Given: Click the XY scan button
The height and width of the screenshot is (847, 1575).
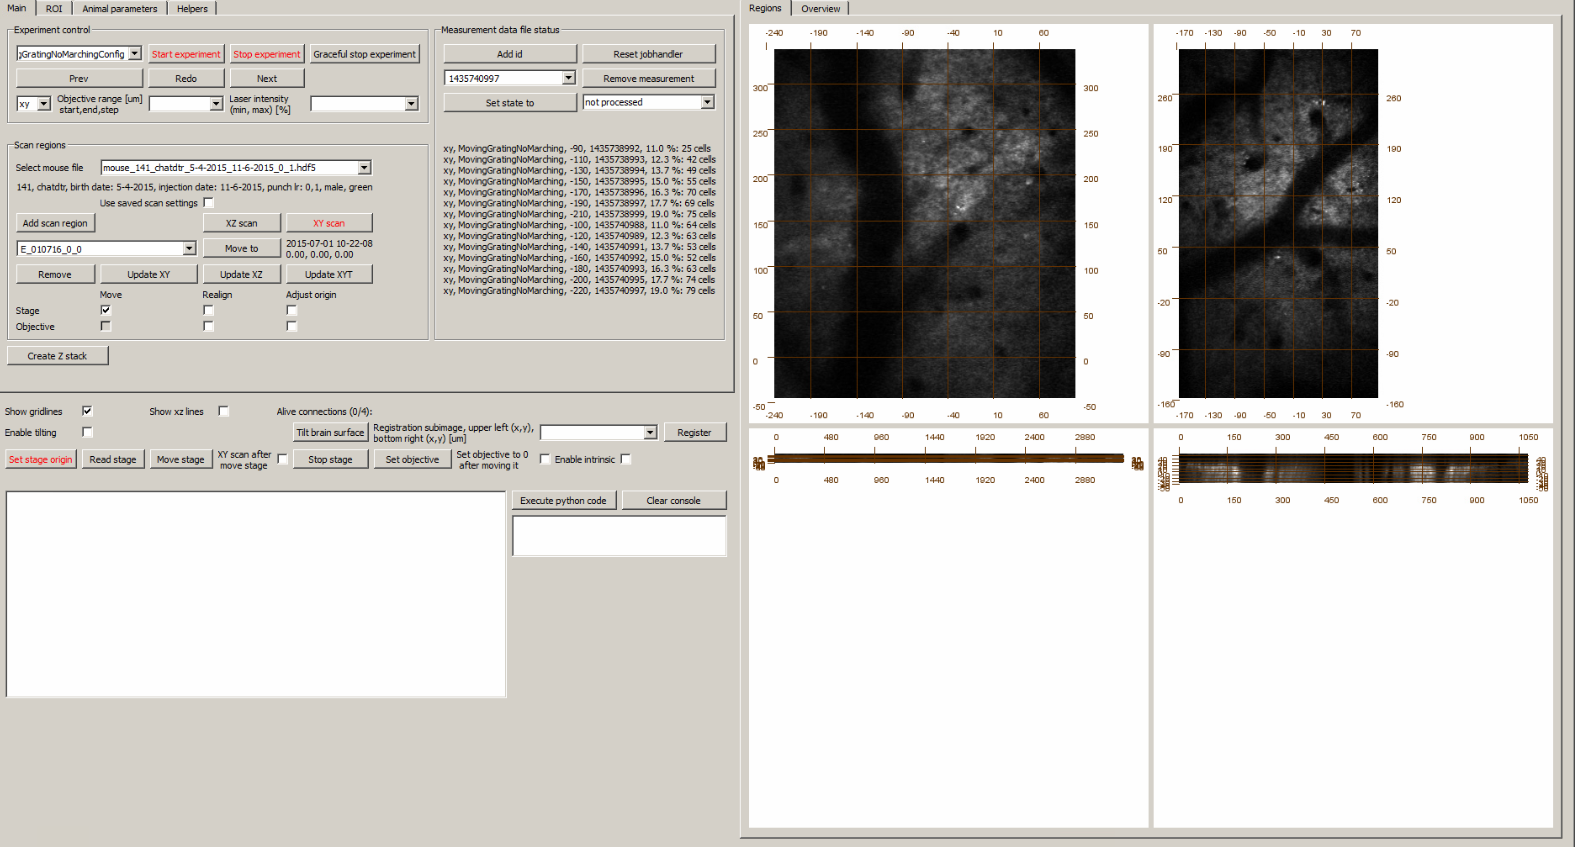Looking at the screenshot, I should tap(328, 223).
